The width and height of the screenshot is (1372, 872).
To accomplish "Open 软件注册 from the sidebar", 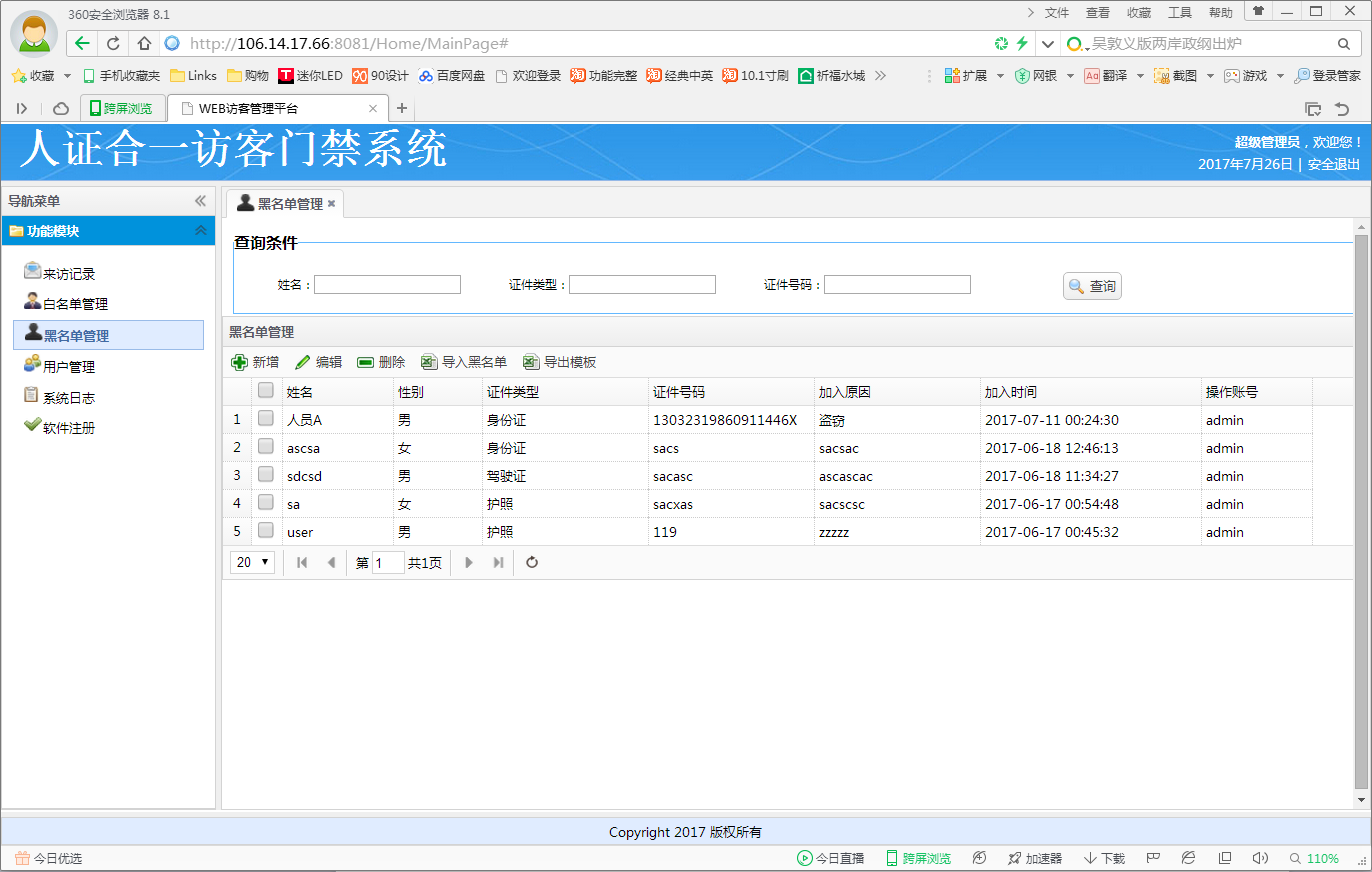I will [68, 428].
